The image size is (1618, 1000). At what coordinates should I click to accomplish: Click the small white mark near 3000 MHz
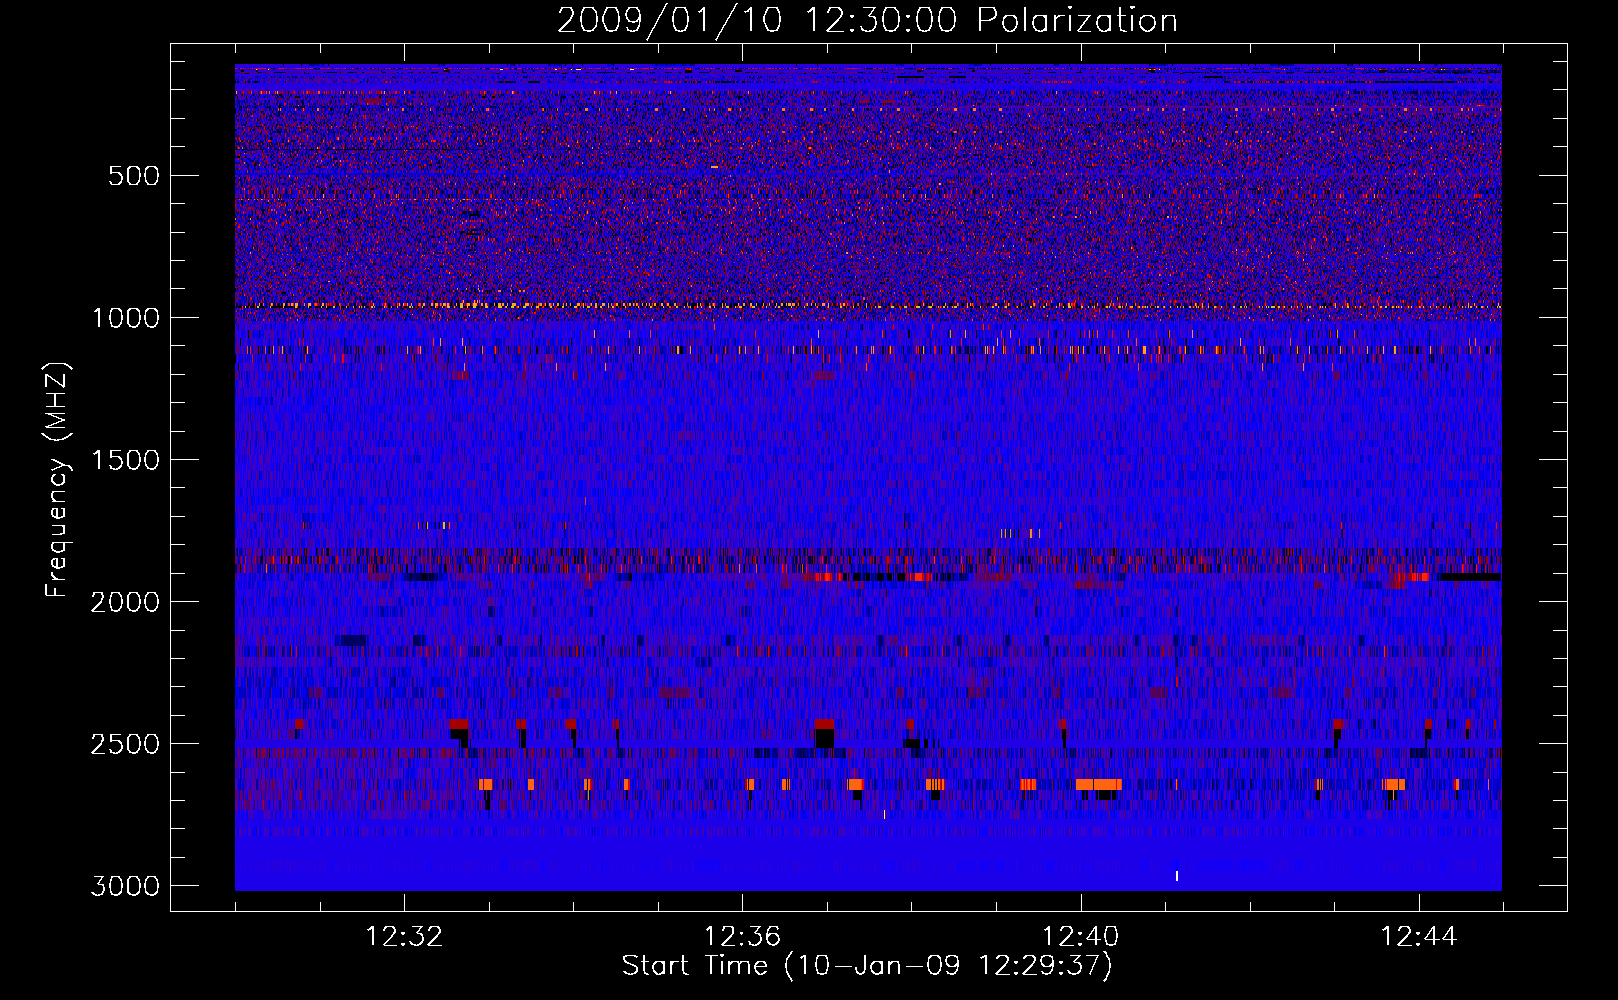click(1177, 876)
